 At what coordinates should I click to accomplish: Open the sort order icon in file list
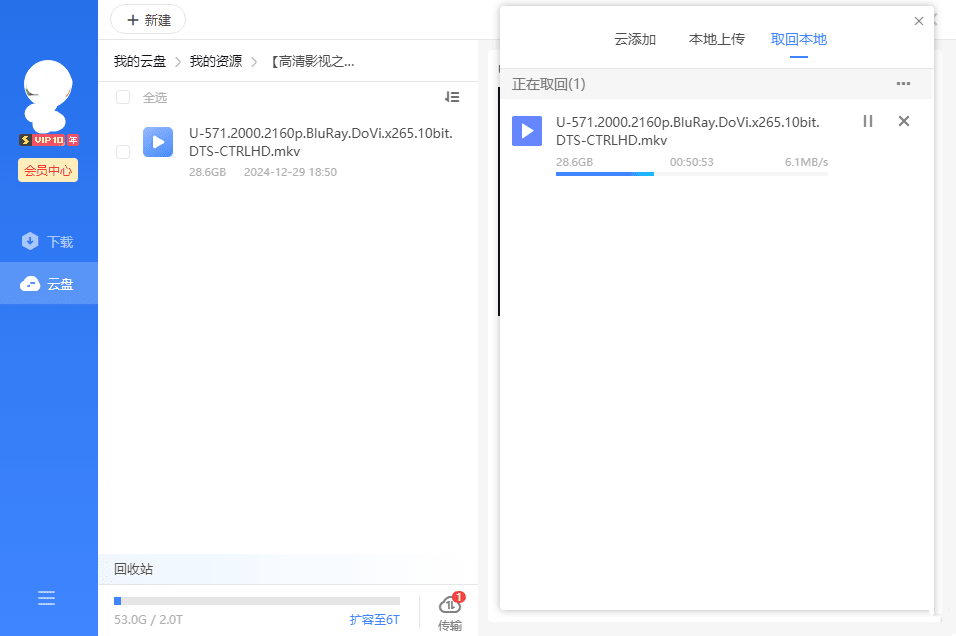point(452,97)
